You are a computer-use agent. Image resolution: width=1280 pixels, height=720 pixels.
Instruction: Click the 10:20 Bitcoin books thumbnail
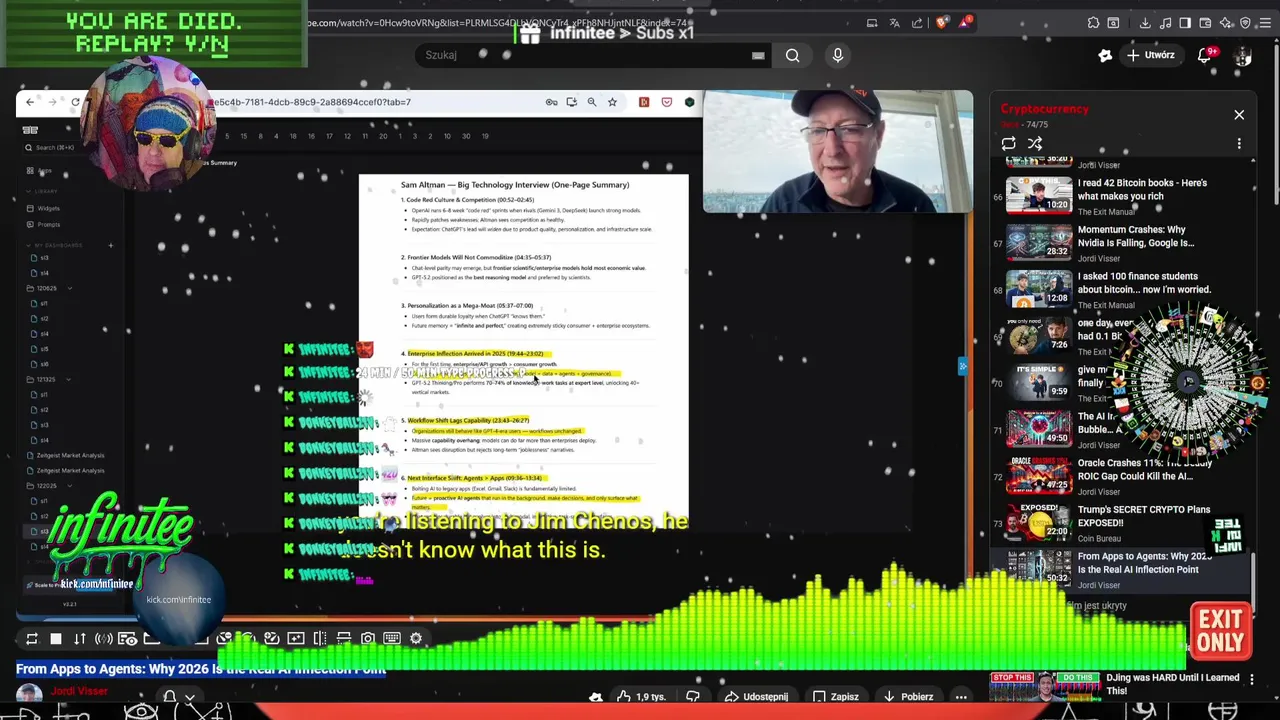click(x=1038, y=195)
